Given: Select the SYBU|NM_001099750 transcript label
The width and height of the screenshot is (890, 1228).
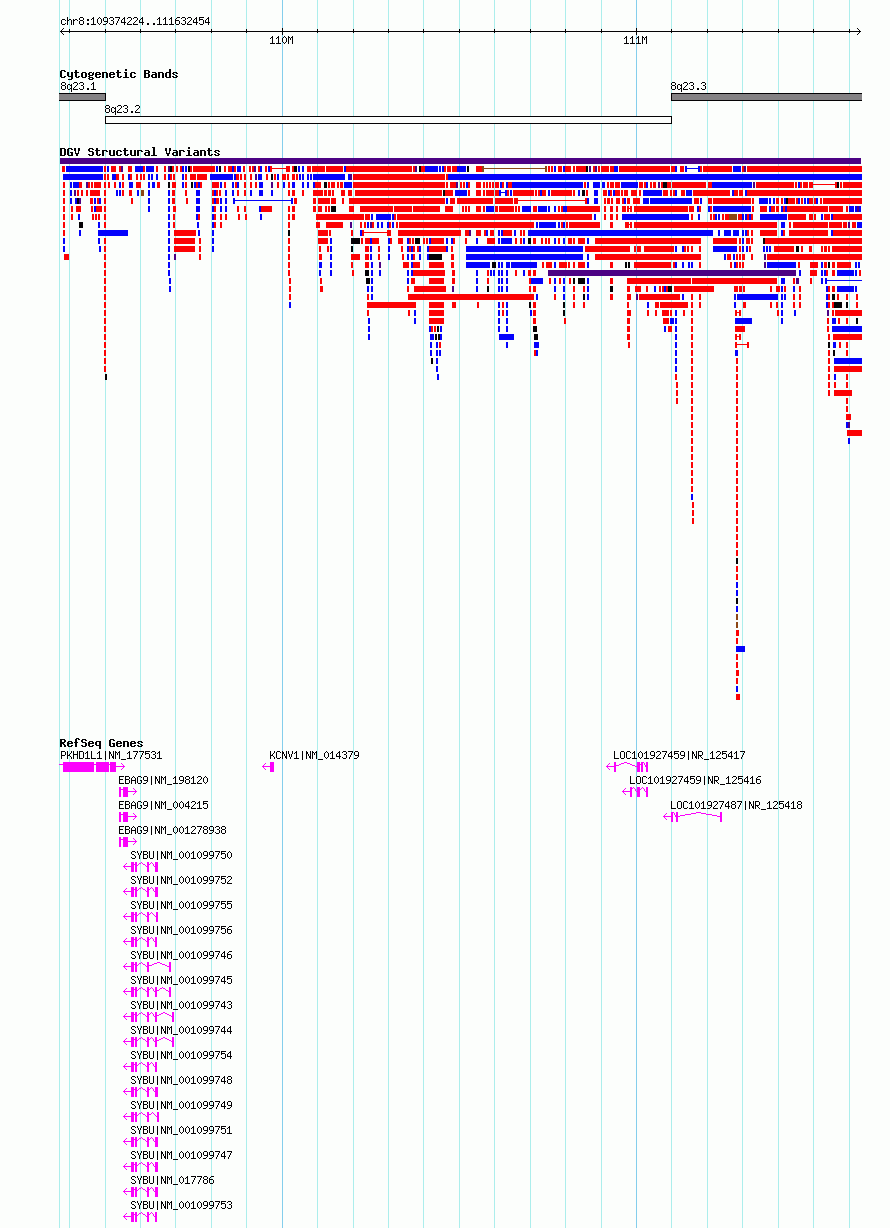Looking at the screenshot, I should click(181, 855).
